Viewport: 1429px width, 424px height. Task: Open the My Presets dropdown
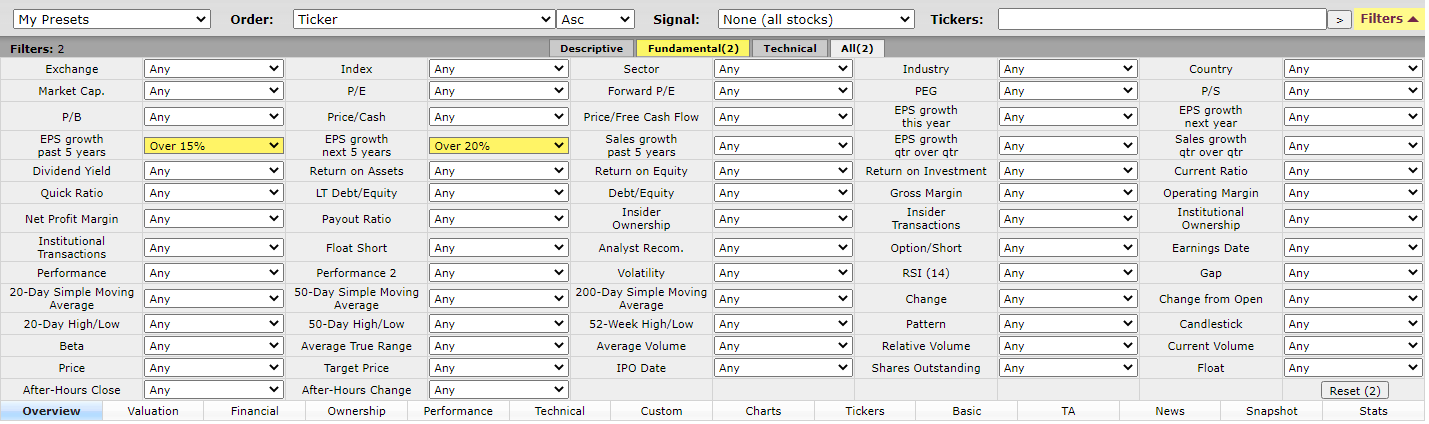[111, 20]
